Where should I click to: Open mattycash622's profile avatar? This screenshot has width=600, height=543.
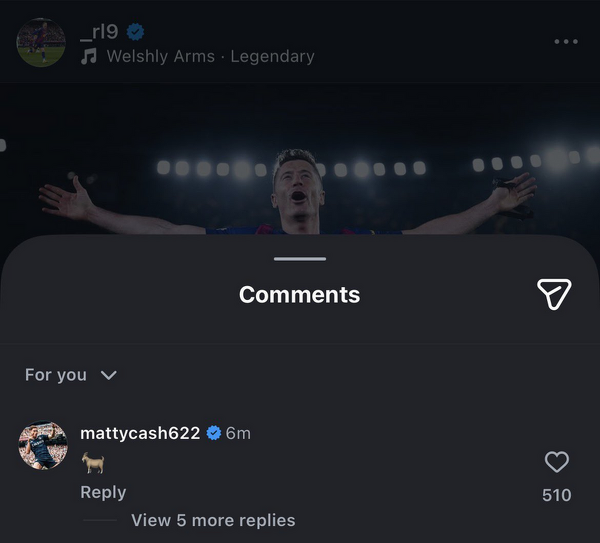pyautogui.click(x=44, y=446)
